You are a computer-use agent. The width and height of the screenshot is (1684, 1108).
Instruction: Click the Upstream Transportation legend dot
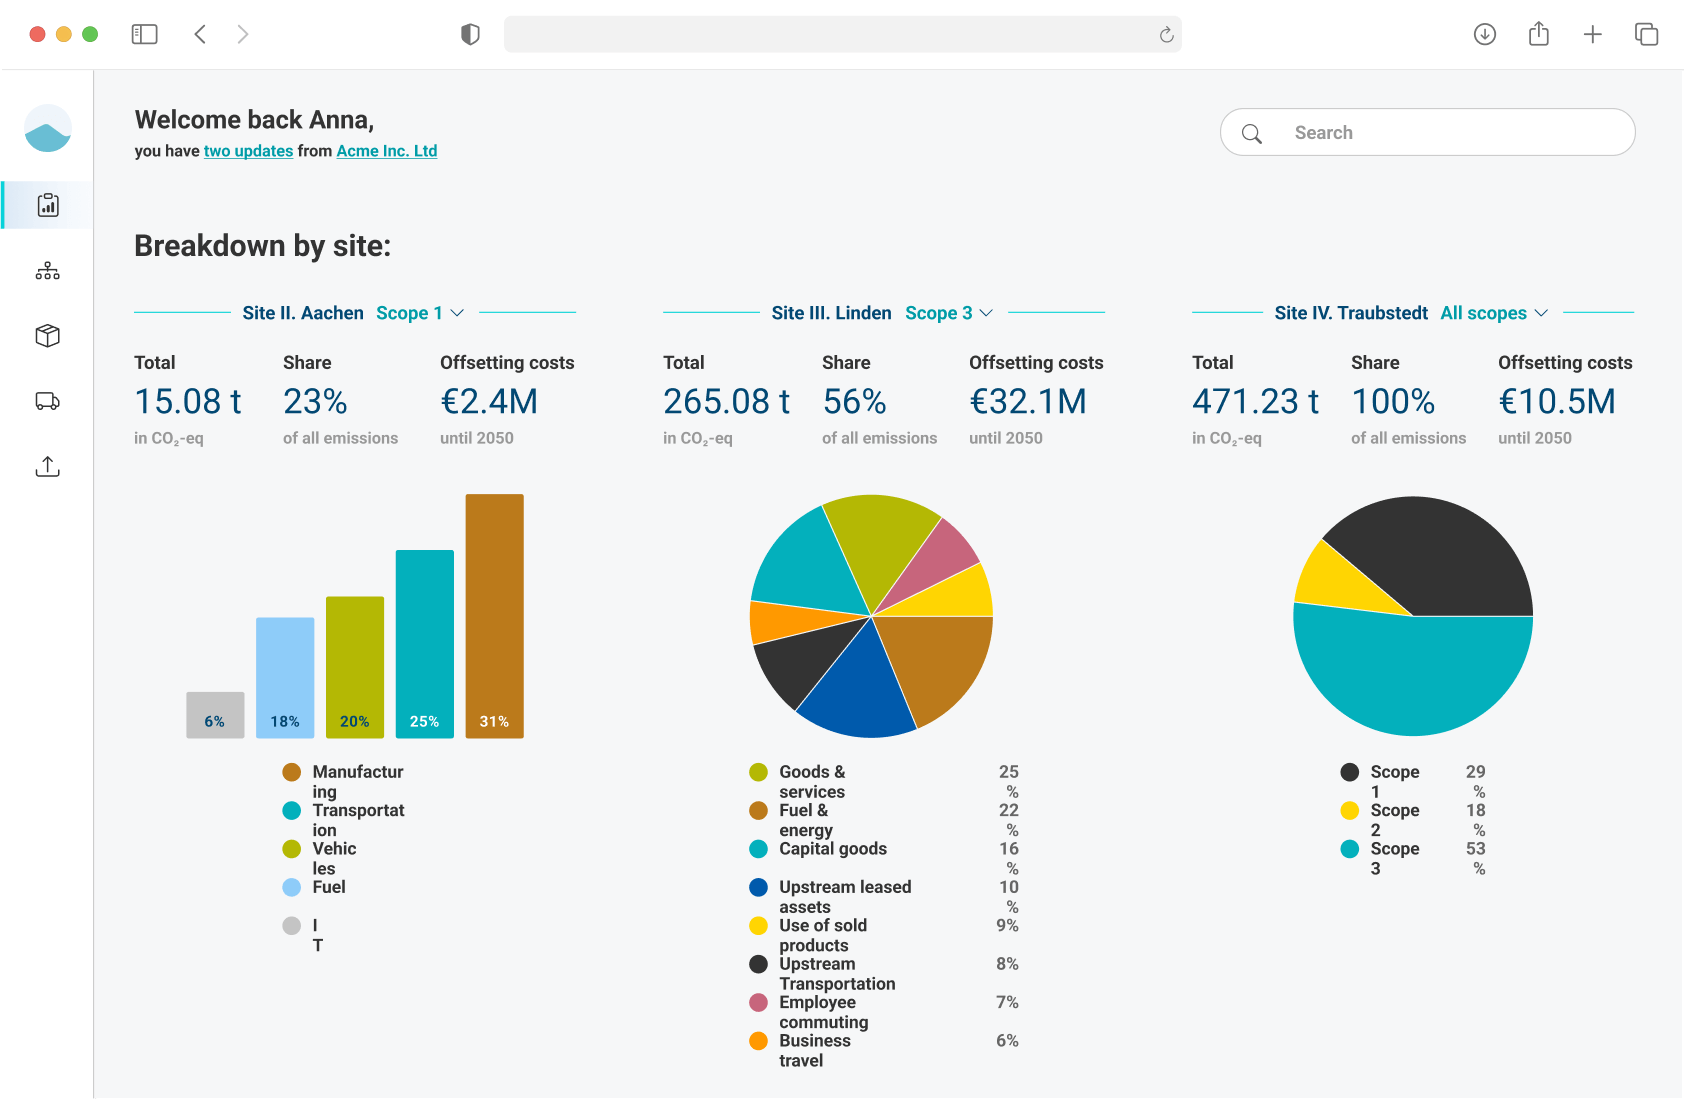pyautogui.click(x=759, y=964)
